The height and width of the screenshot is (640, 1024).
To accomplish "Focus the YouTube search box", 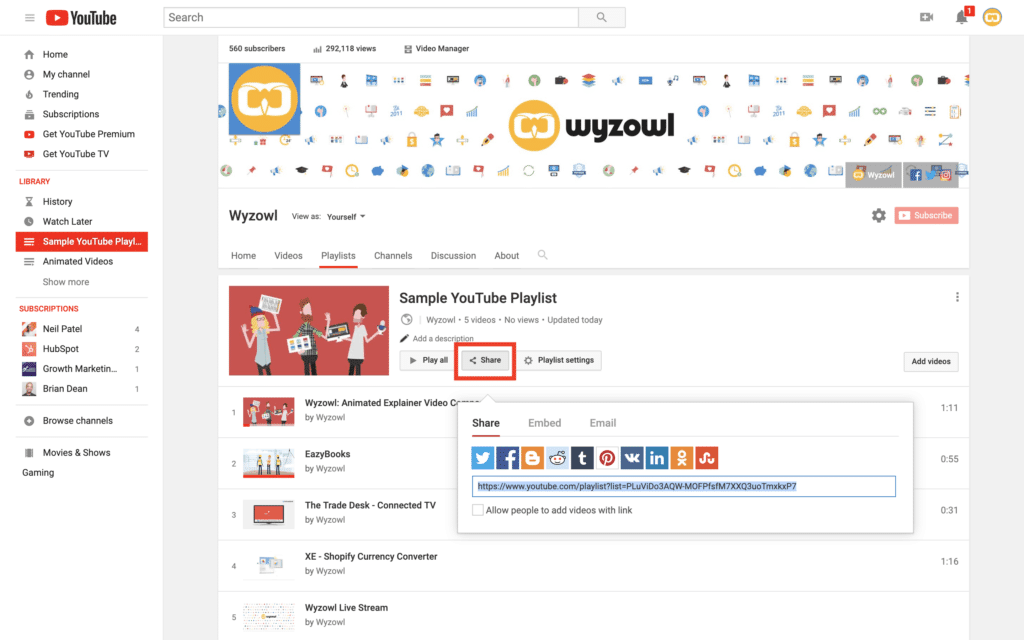I will pos(371,18).
